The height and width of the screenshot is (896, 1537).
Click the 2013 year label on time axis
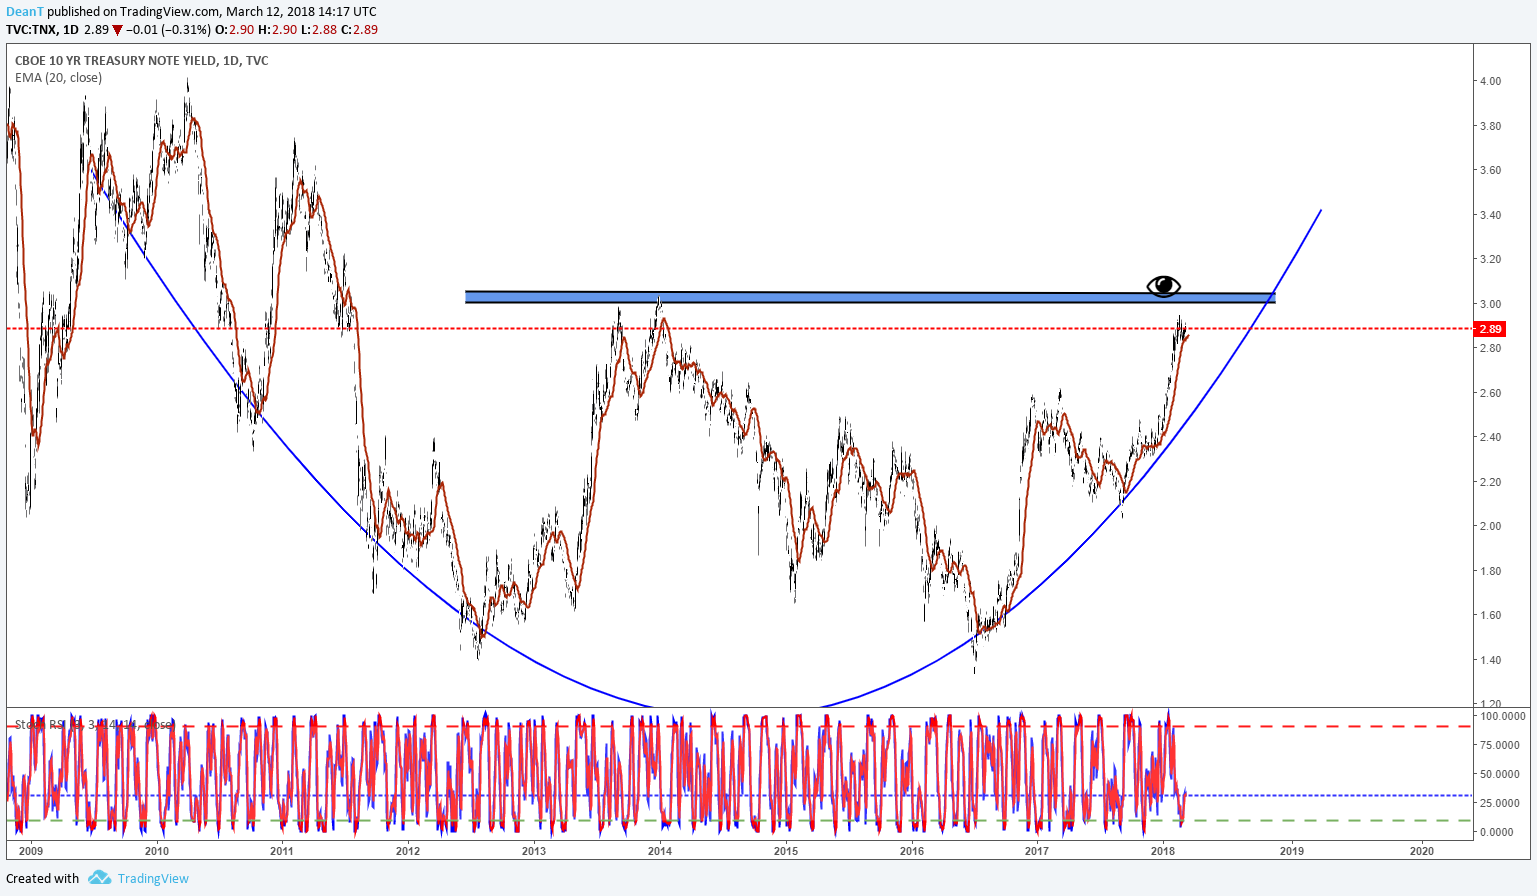534,851
